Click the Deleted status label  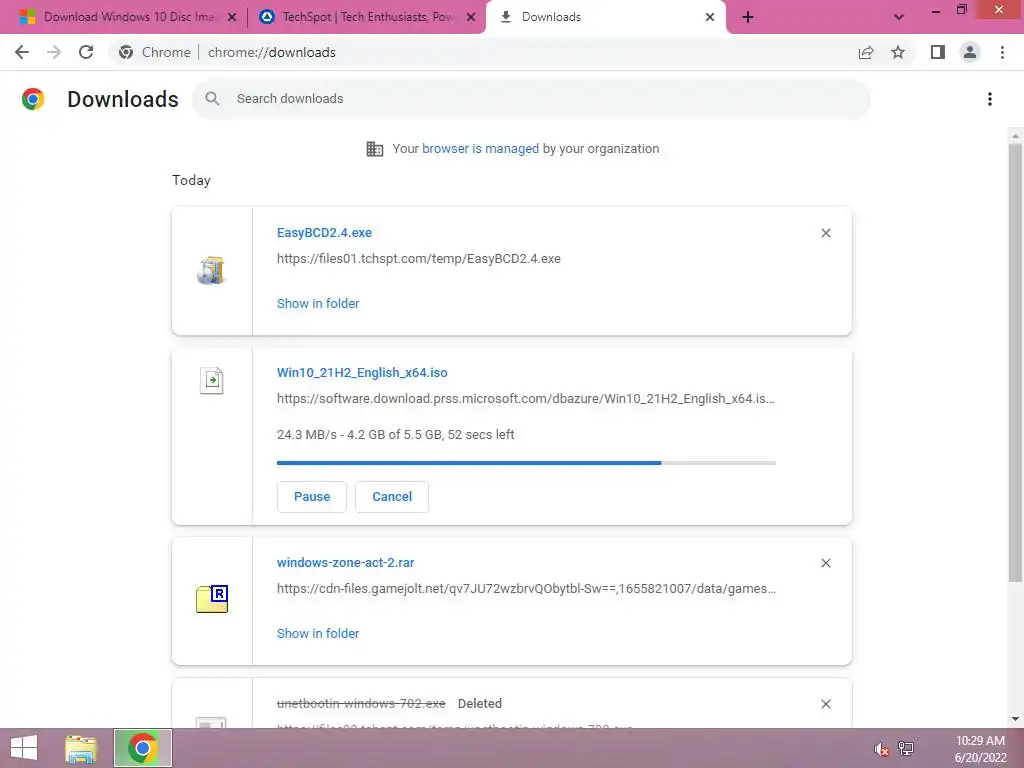[x=480, y=704]
